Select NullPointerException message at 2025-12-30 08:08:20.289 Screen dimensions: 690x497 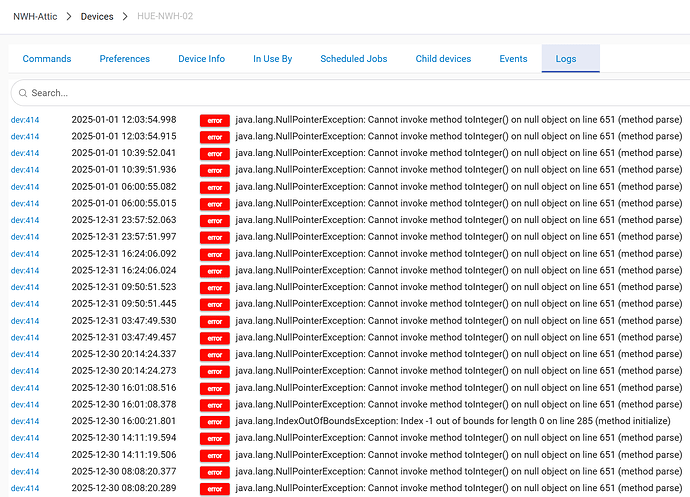tap(459, 488)
